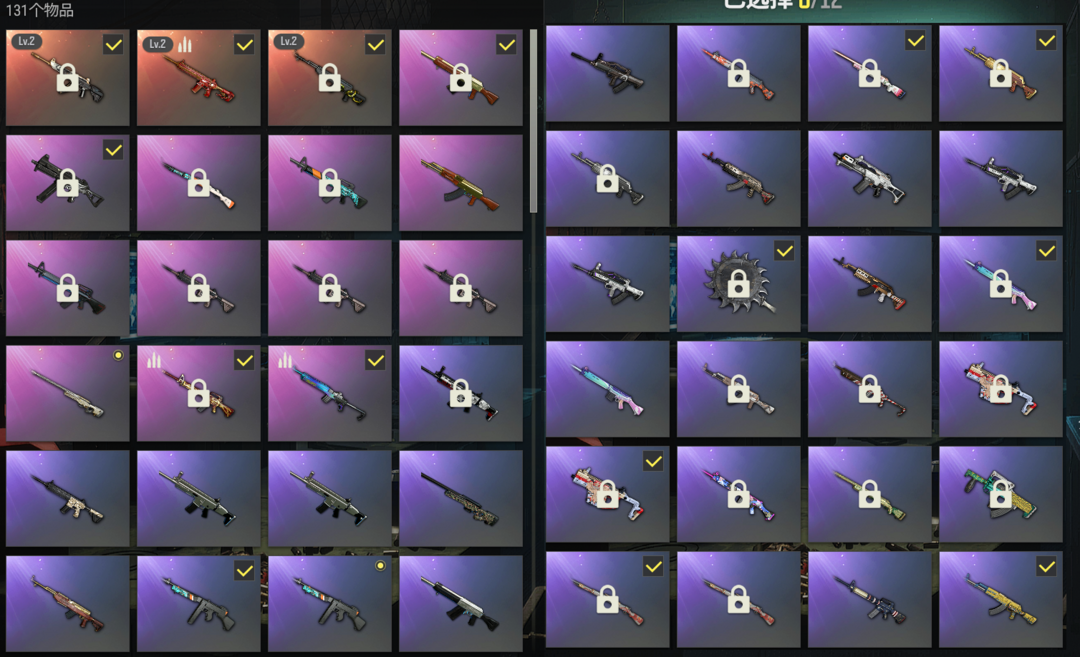Viewport: 1080px width, 657px height.
Task: Pick the unlocked teal and pink rifle skin
Action: tap(607, 389)
